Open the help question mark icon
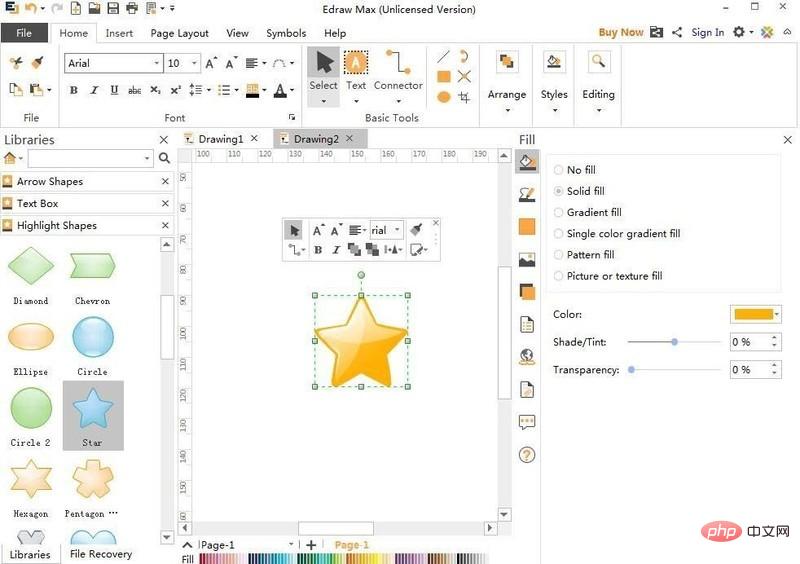Screen dimensions: 800x564 pyautogui.click(x=527, y=454)
